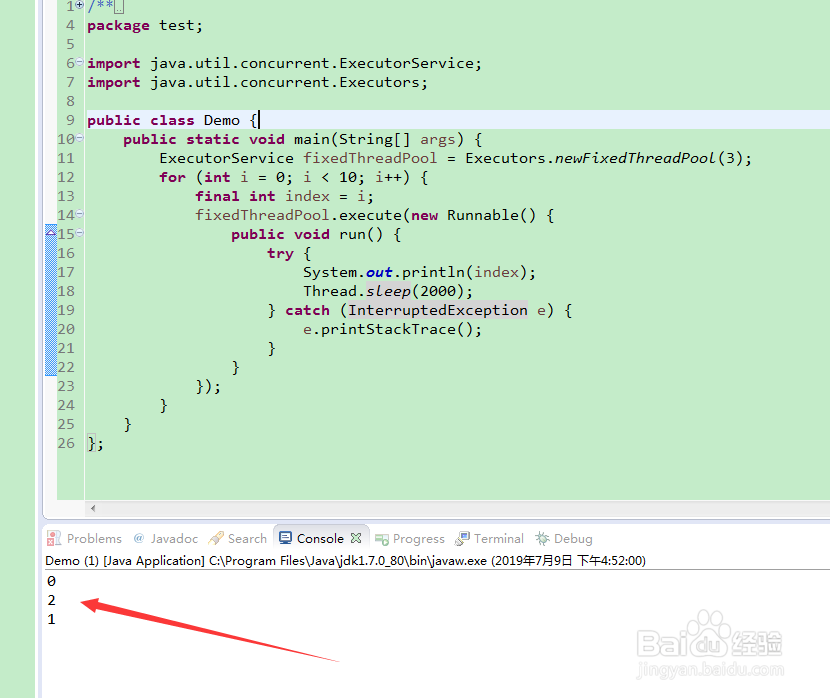Click the console launch description line
The height and width of the screenshot is (698, 830).
[x=345, y=560]
